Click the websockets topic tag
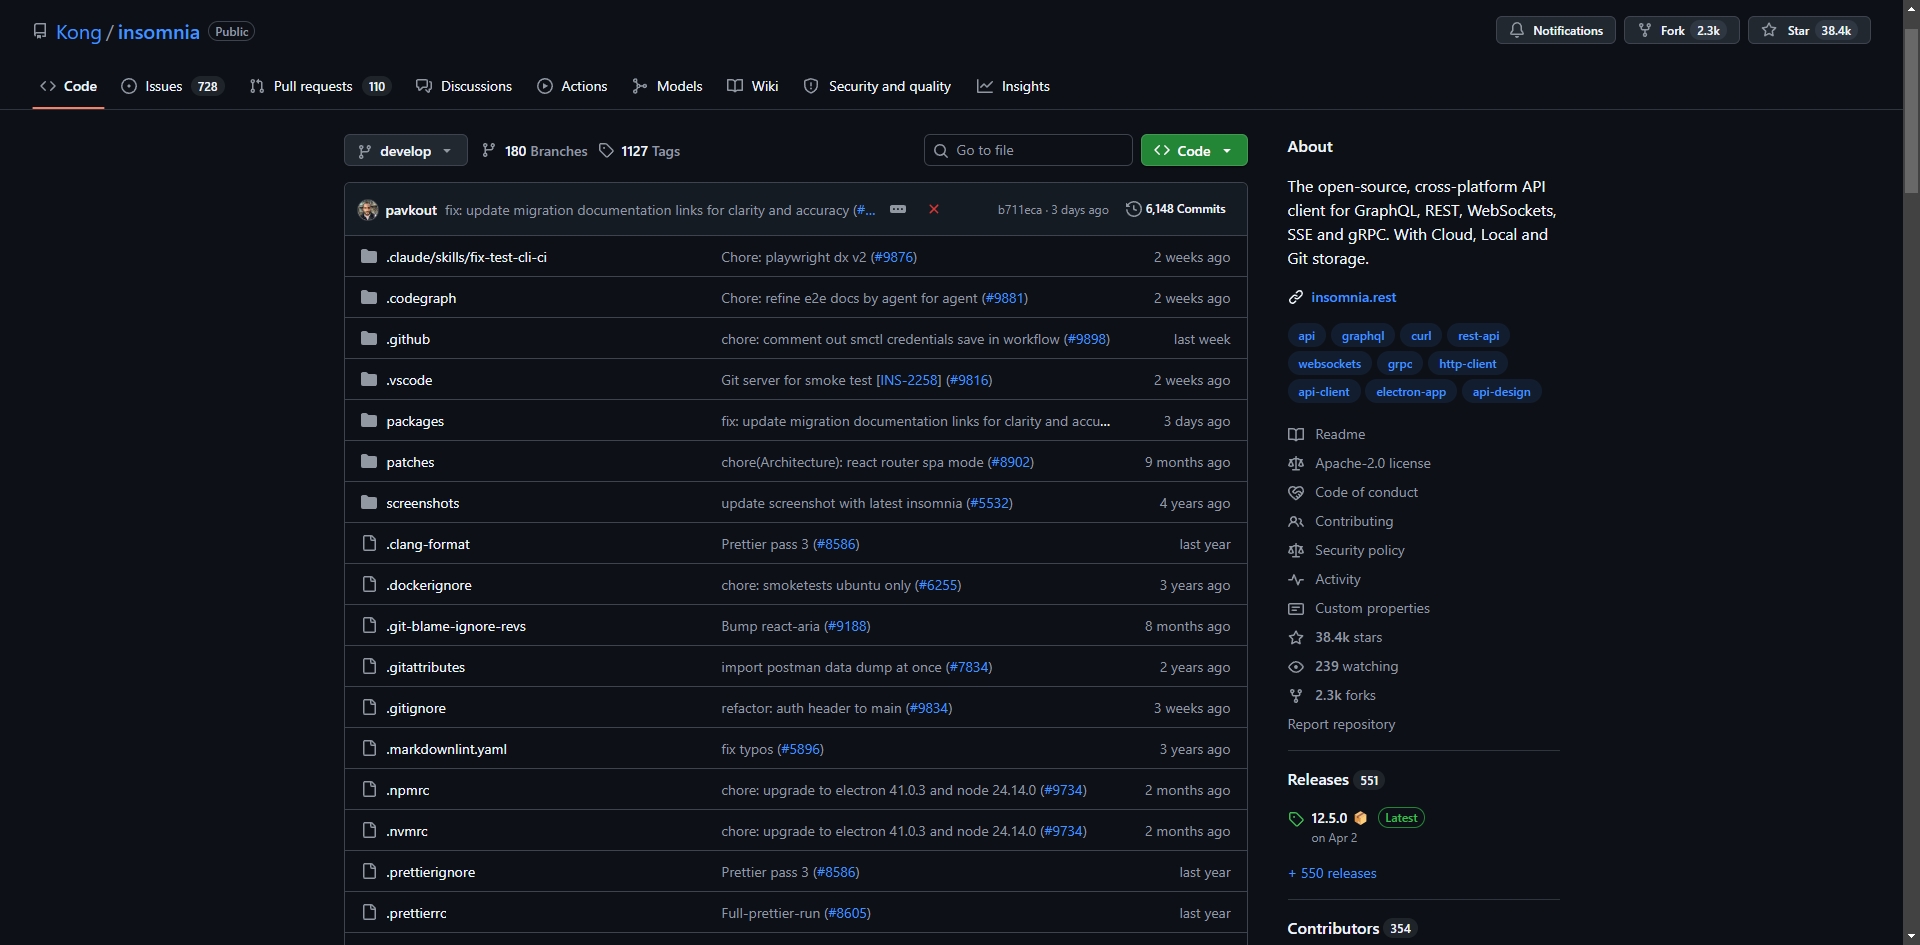This screenshot has width=1920, height=945. [1329, 364]
